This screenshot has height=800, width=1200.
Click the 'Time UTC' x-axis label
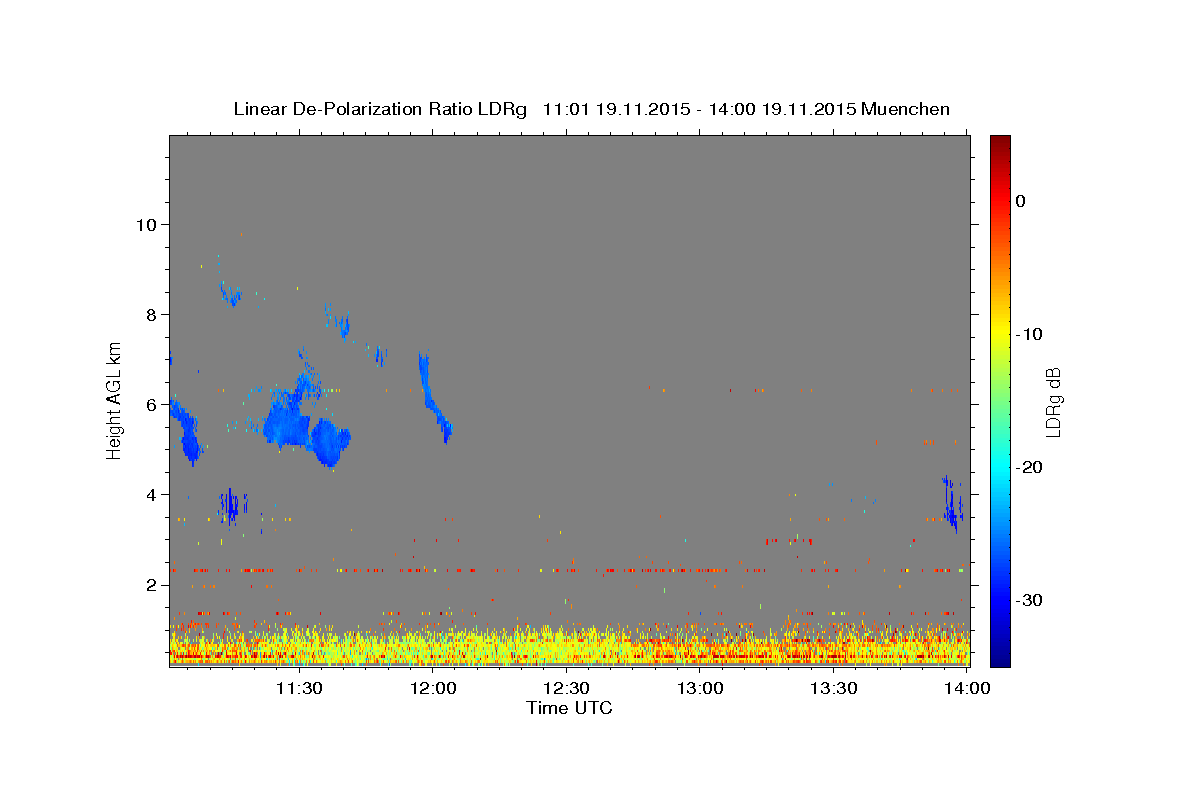point(569,708)
